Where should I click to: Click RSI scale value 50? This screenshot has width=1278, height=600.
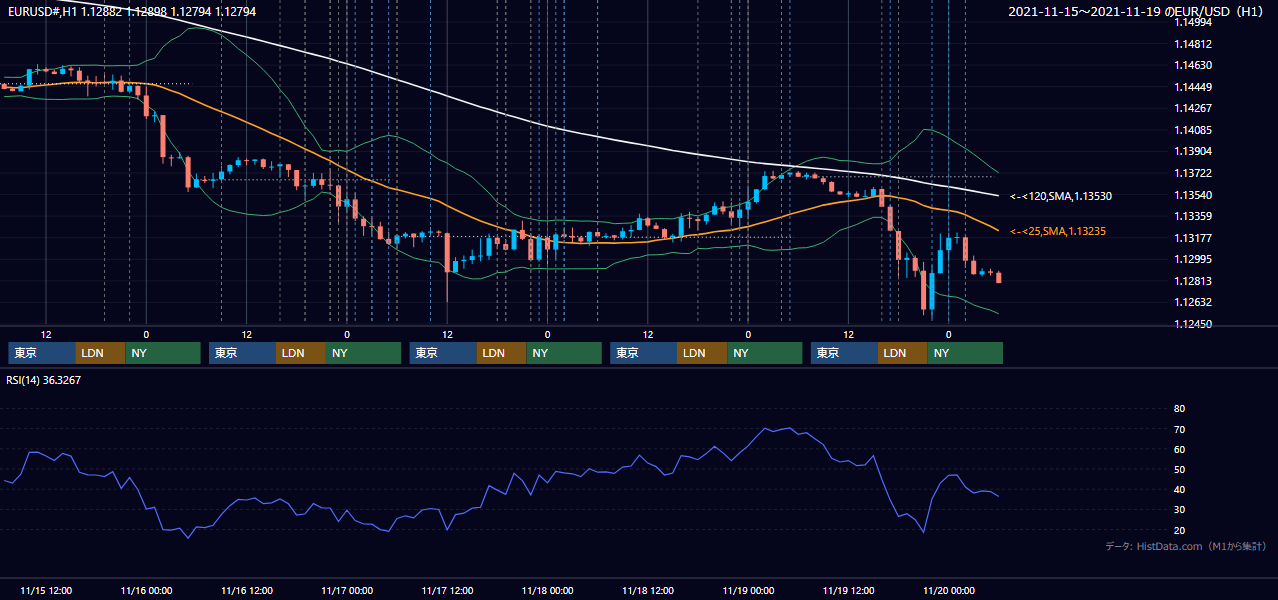(1179, 469)
